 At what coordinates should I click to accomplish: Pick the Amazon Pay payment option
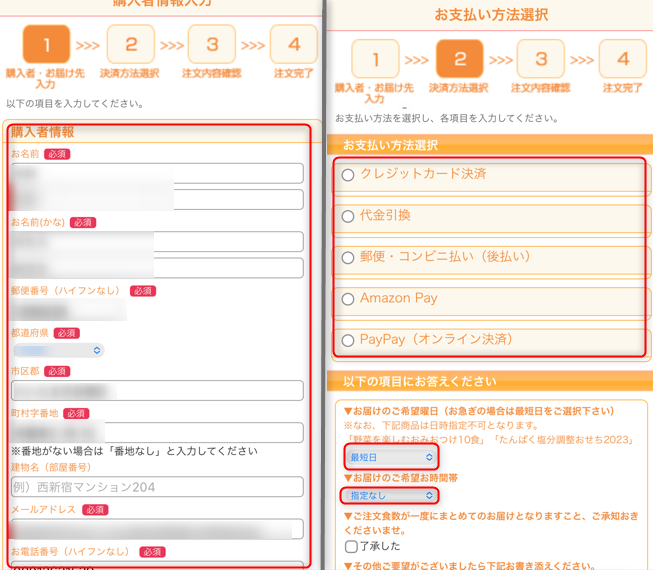coord(348,299)
